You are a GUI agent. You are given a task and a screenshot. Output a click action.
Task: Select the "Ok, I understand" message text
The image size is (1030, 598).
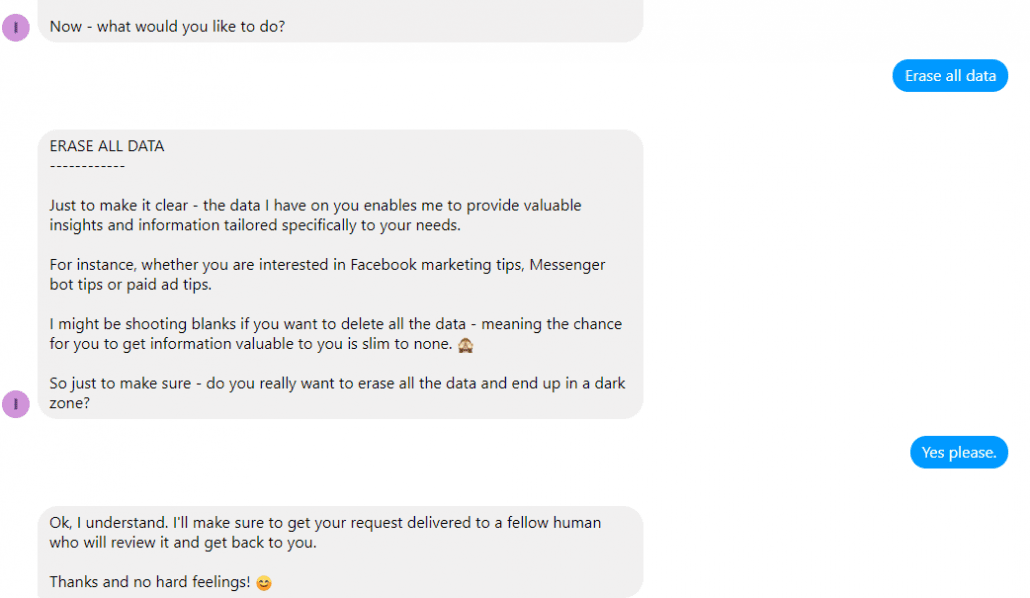325,532
